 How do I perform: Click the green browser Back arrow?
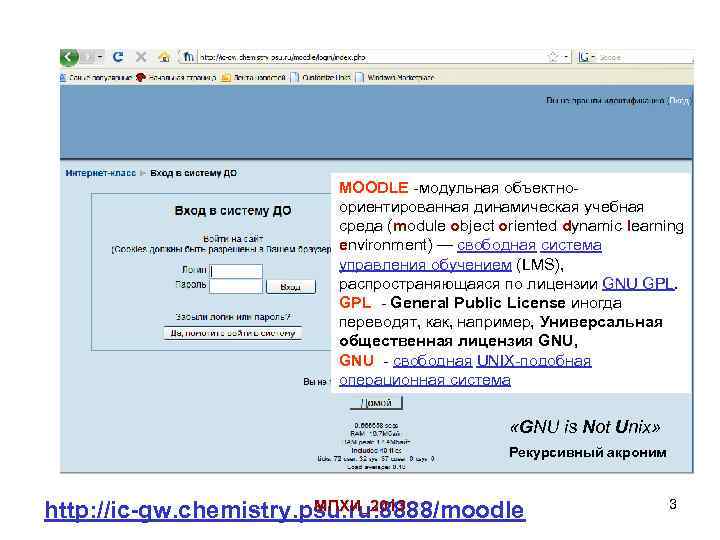point(69,57)
